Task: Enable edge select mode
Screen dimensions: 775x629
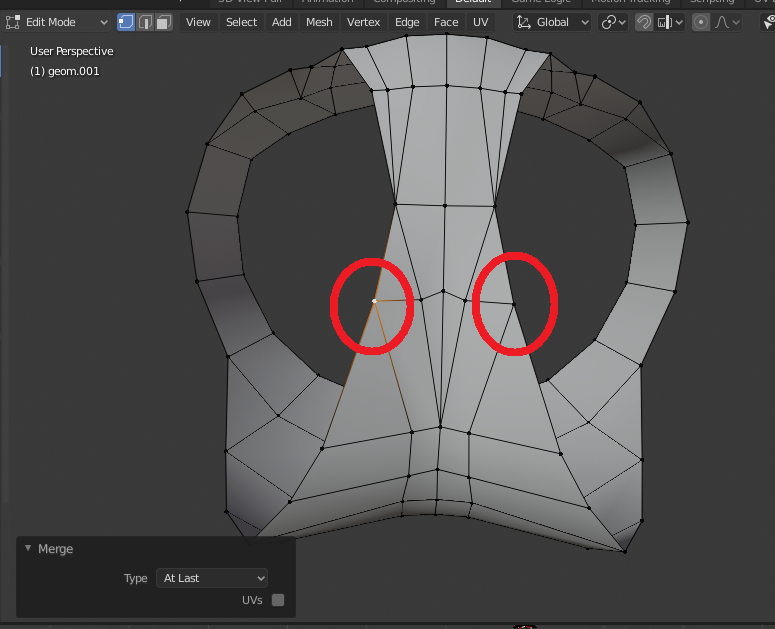Action: pyautogui.click(x=145, y=22)
